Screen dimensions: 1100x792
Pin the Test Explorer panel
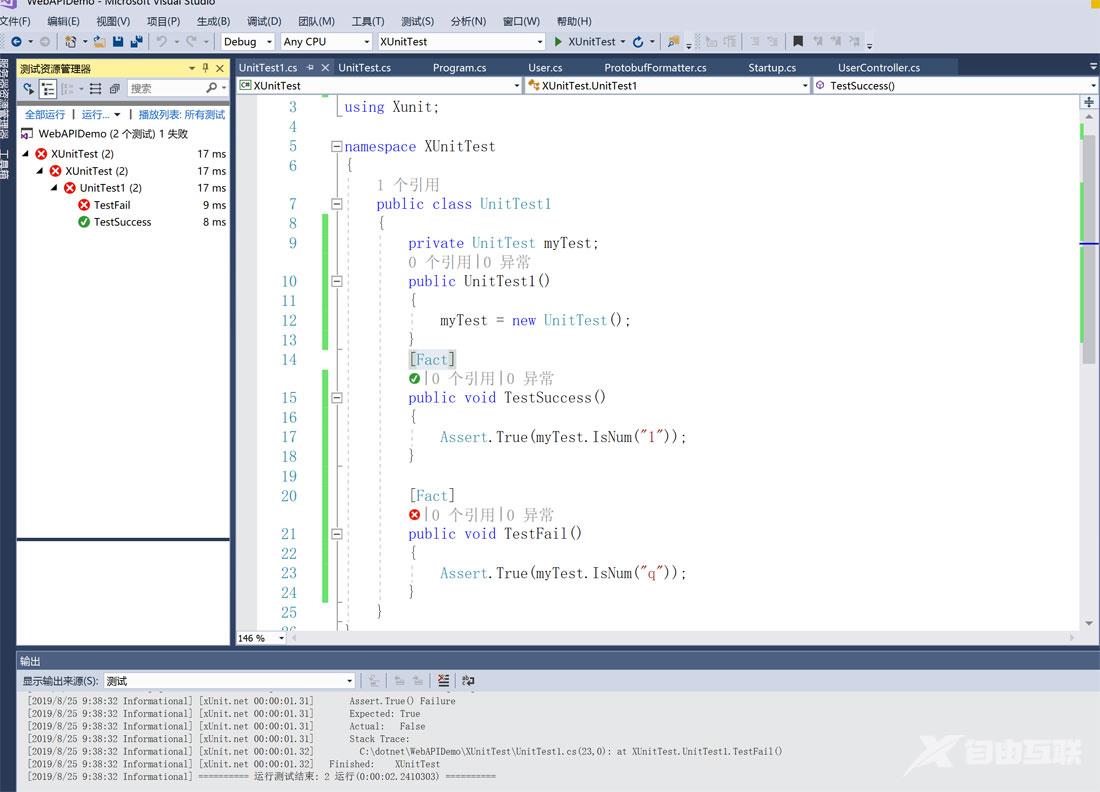[x=206, y=68]
